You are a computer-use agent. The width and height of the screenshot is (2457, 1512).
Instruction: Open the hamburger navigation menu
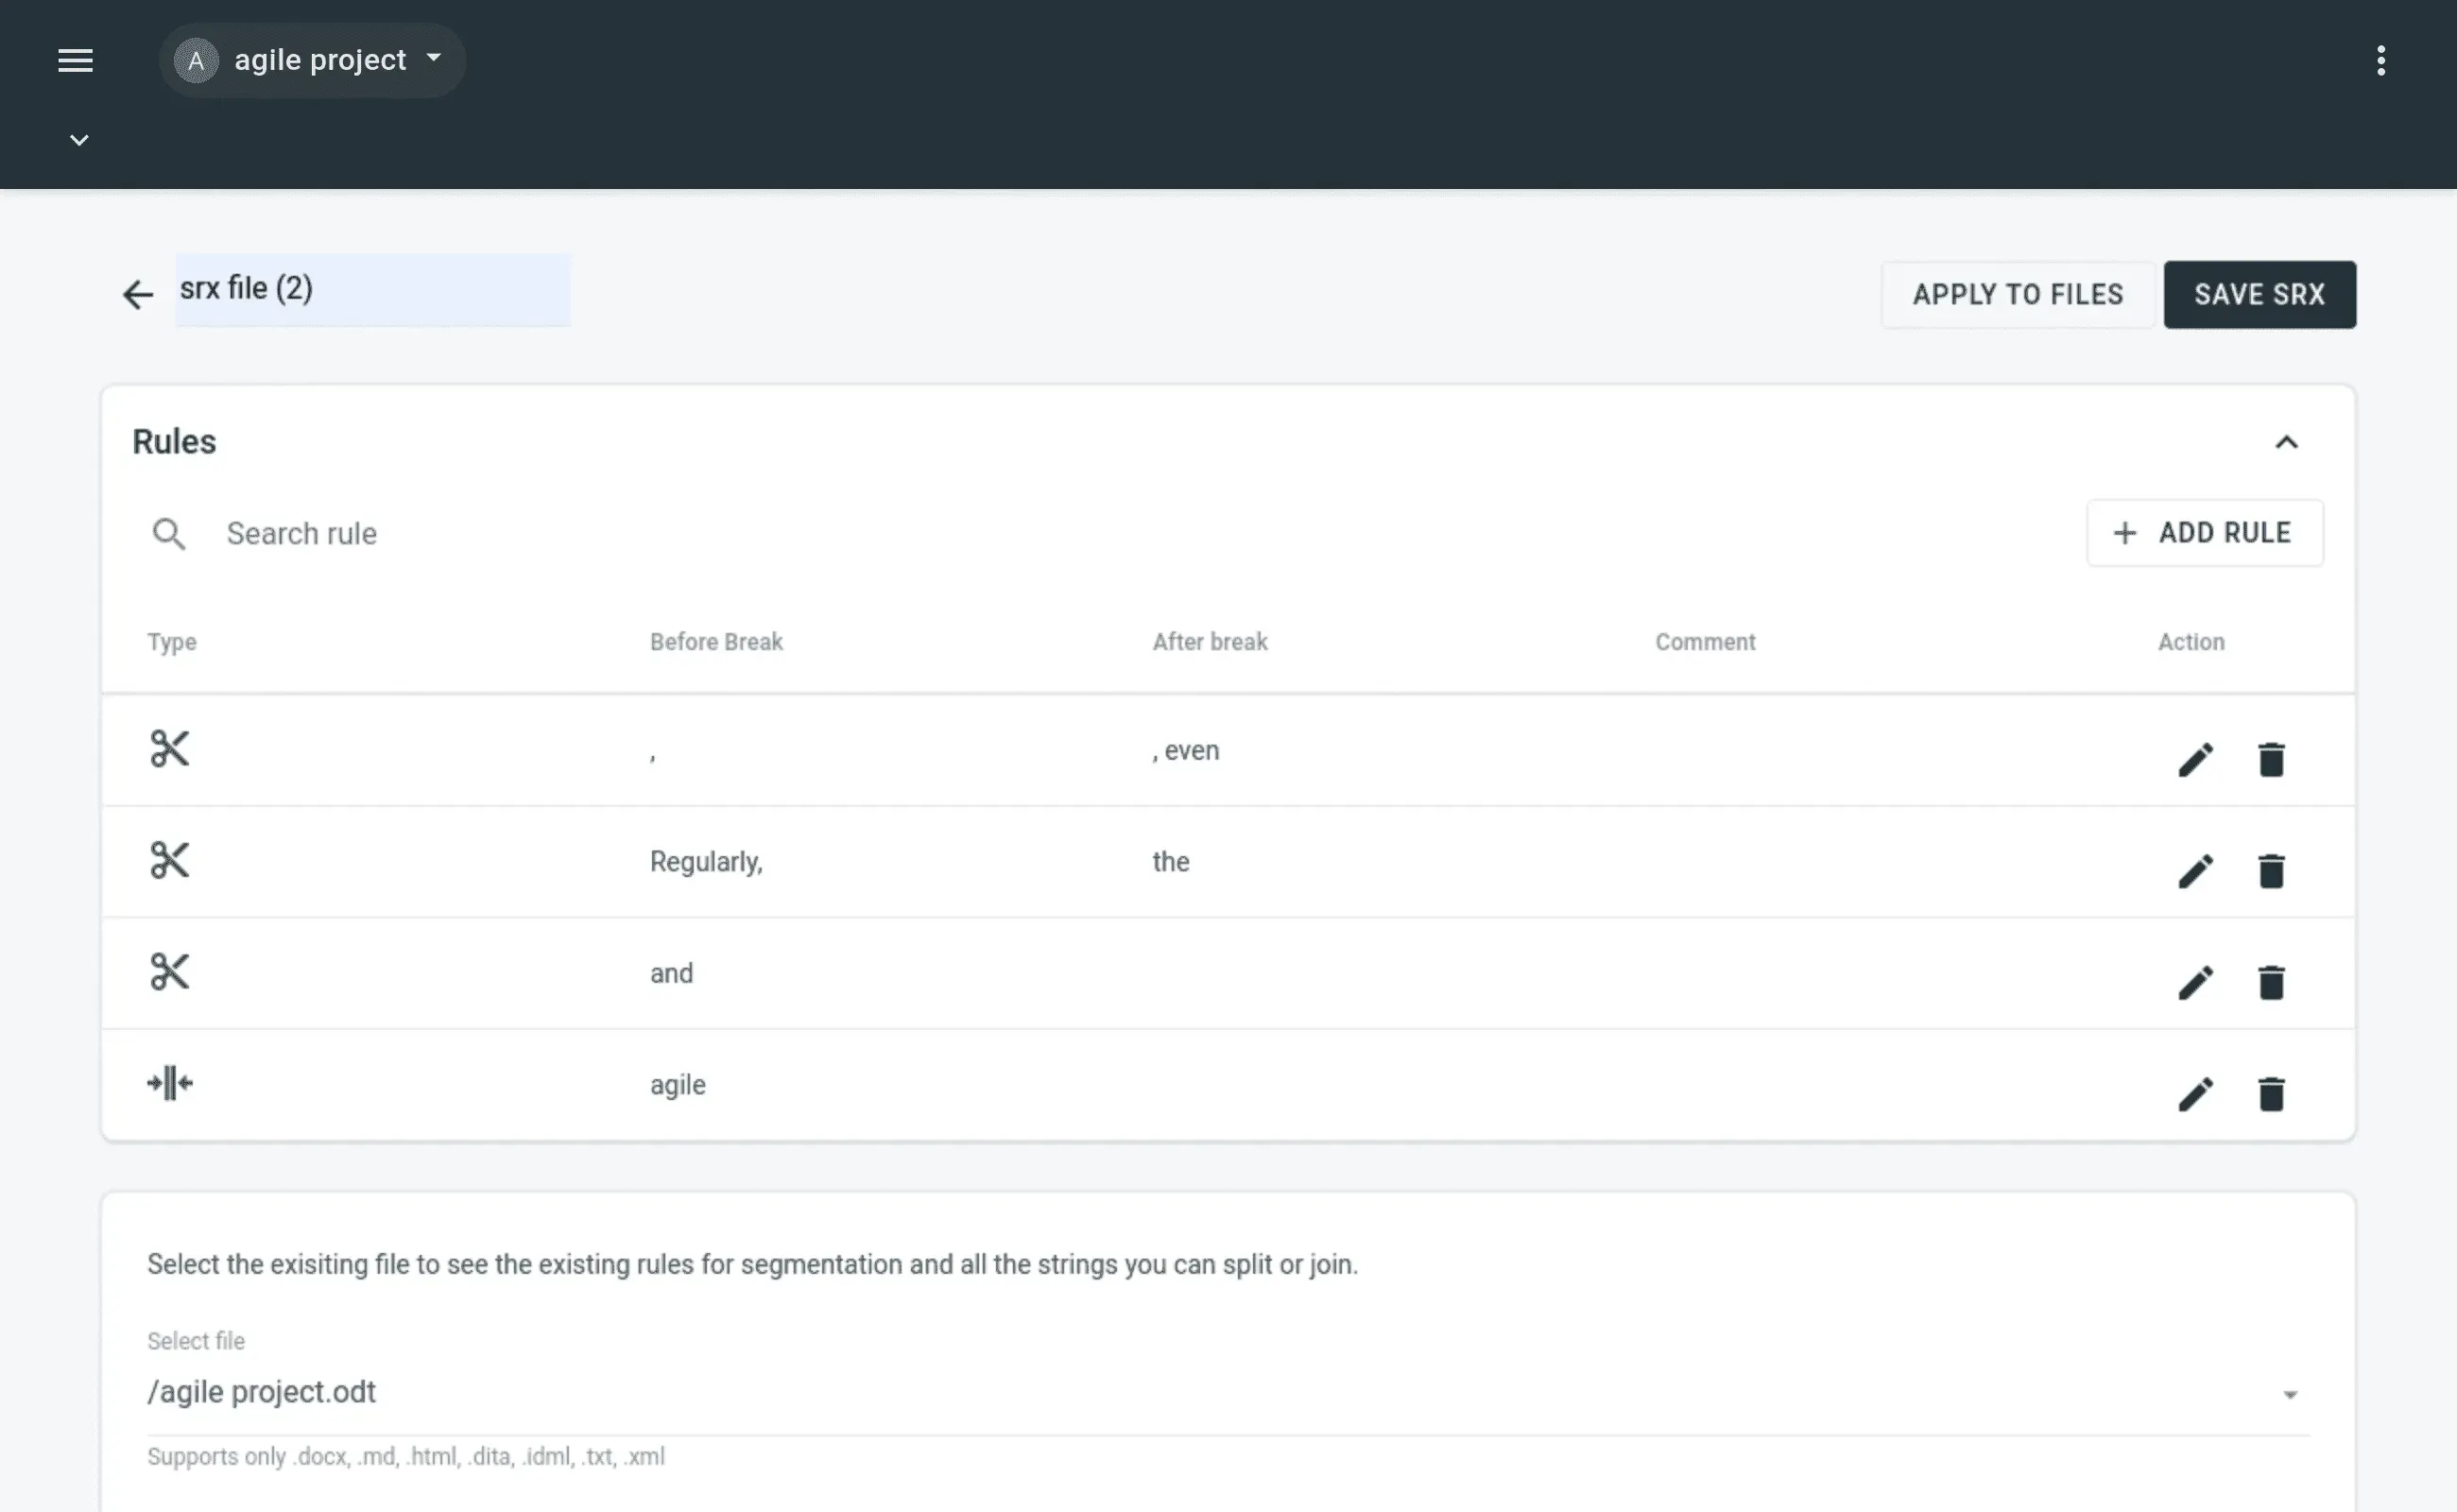click(x=75, y=61)
